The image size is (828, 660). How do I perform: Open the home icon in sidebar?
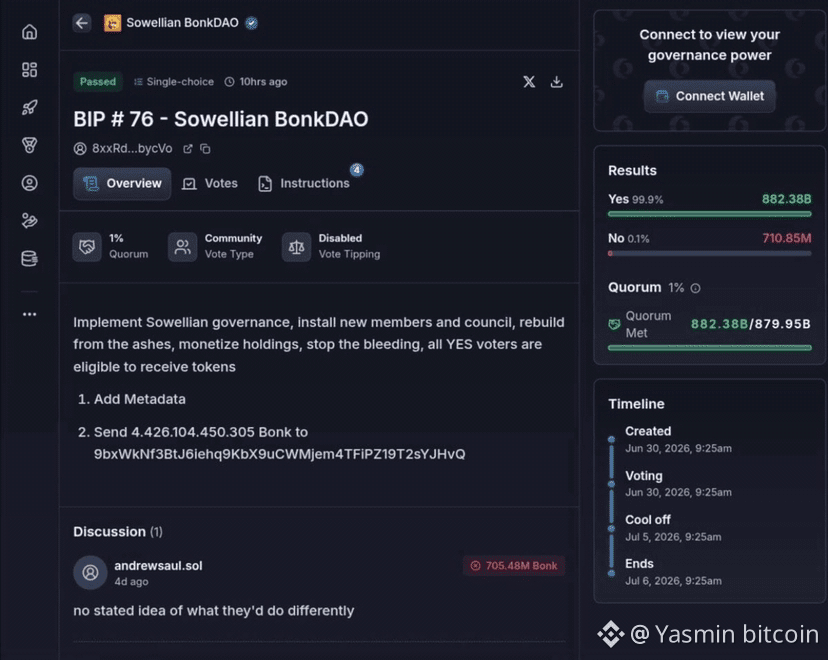[x=30, y=32]
